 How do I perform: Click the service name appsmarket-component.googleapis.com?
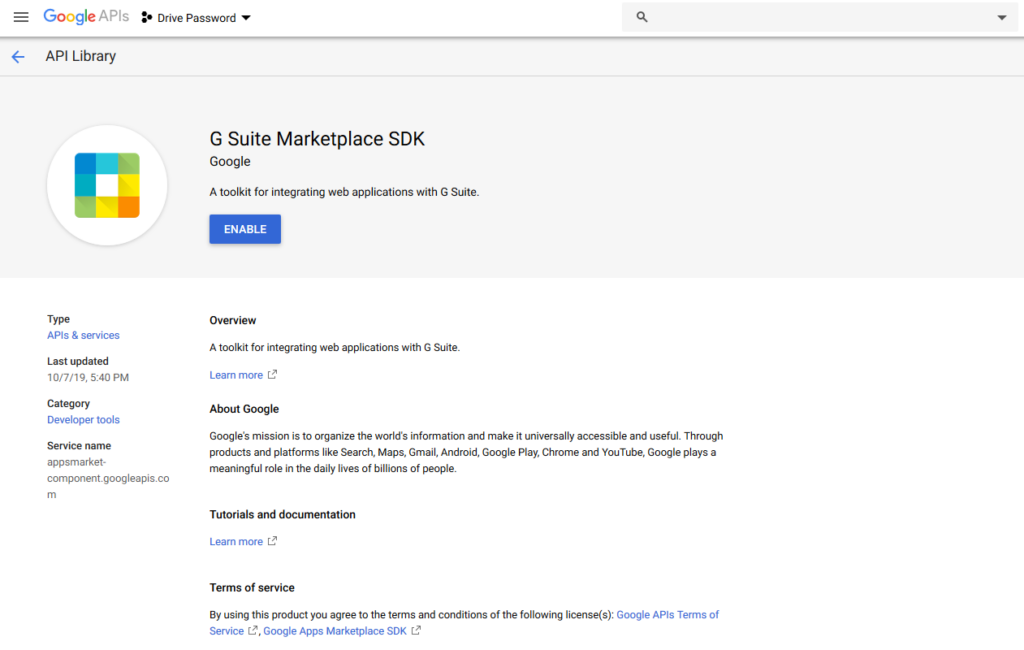108,478
